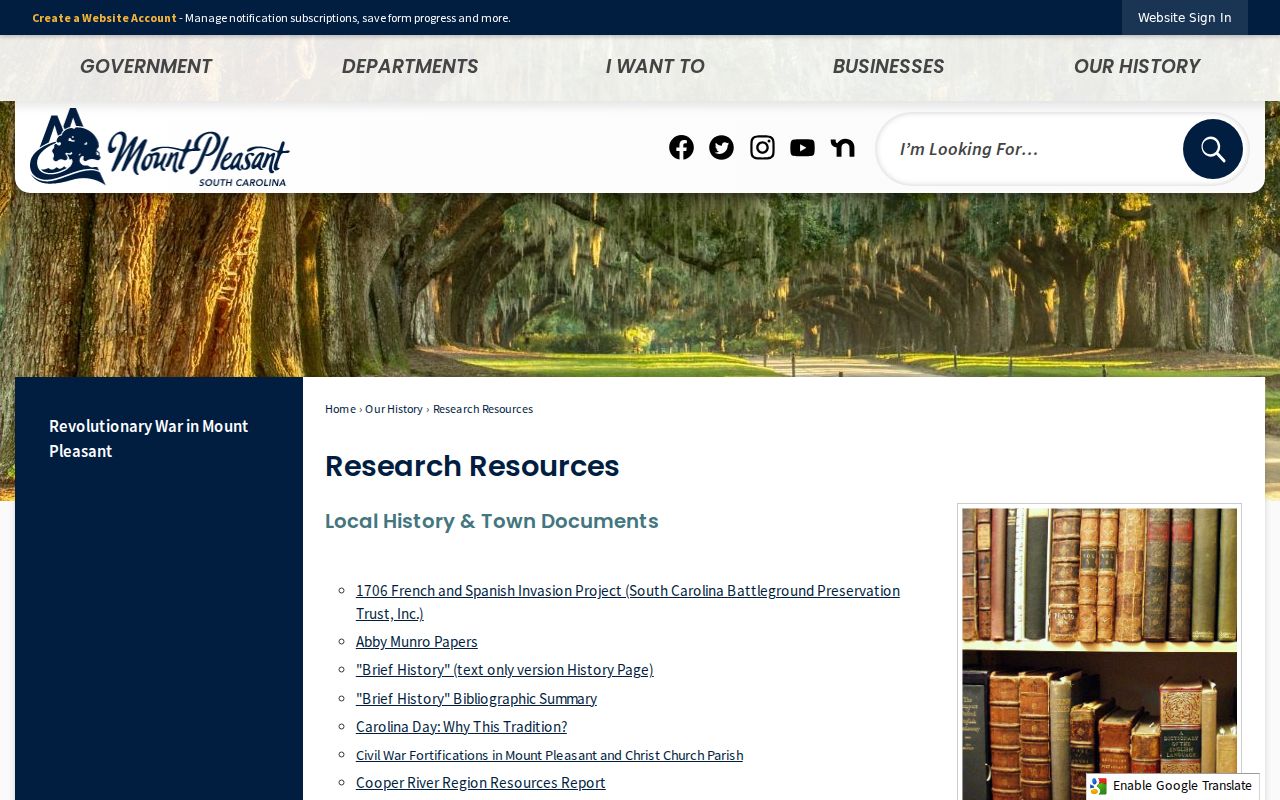The height and width of the screenshot is (800, 1280).
Task: Open the 1706 French and Spanish Invasion Project link
Action: (628, 602)
